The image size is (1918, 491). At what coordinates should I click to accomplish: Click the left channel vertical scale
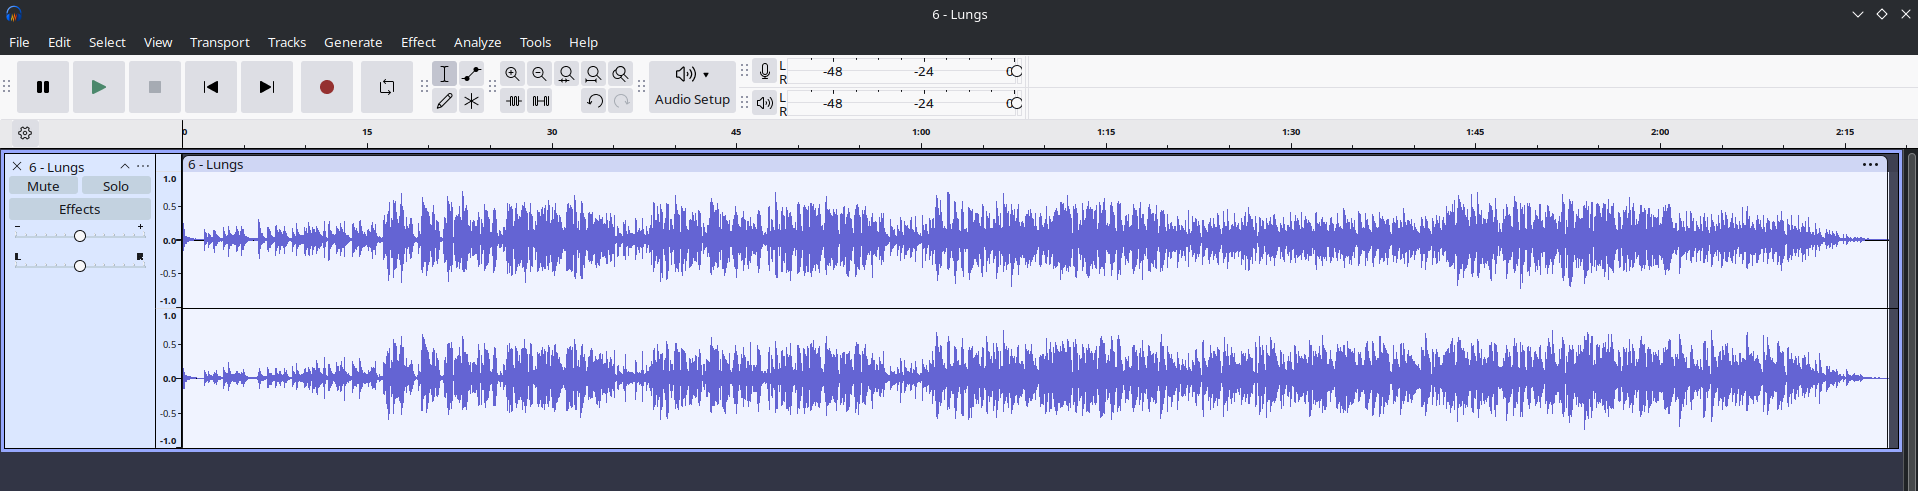tap(168, 240)
